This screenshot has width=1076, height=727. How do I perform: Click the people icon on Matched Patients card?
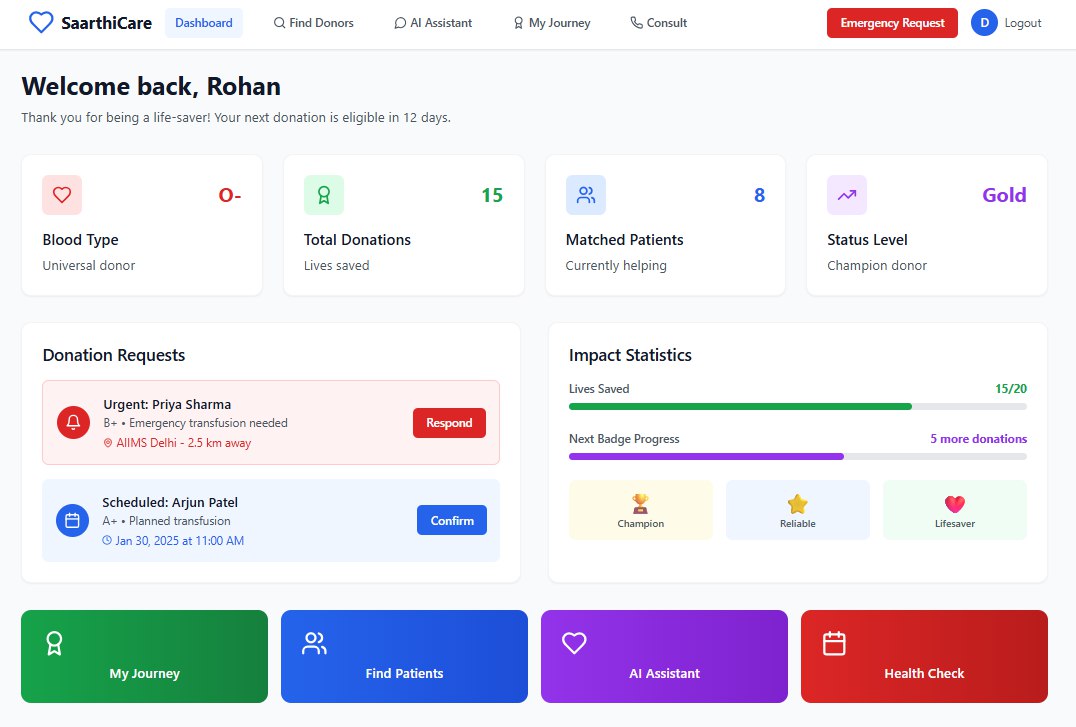pos(586,195)
